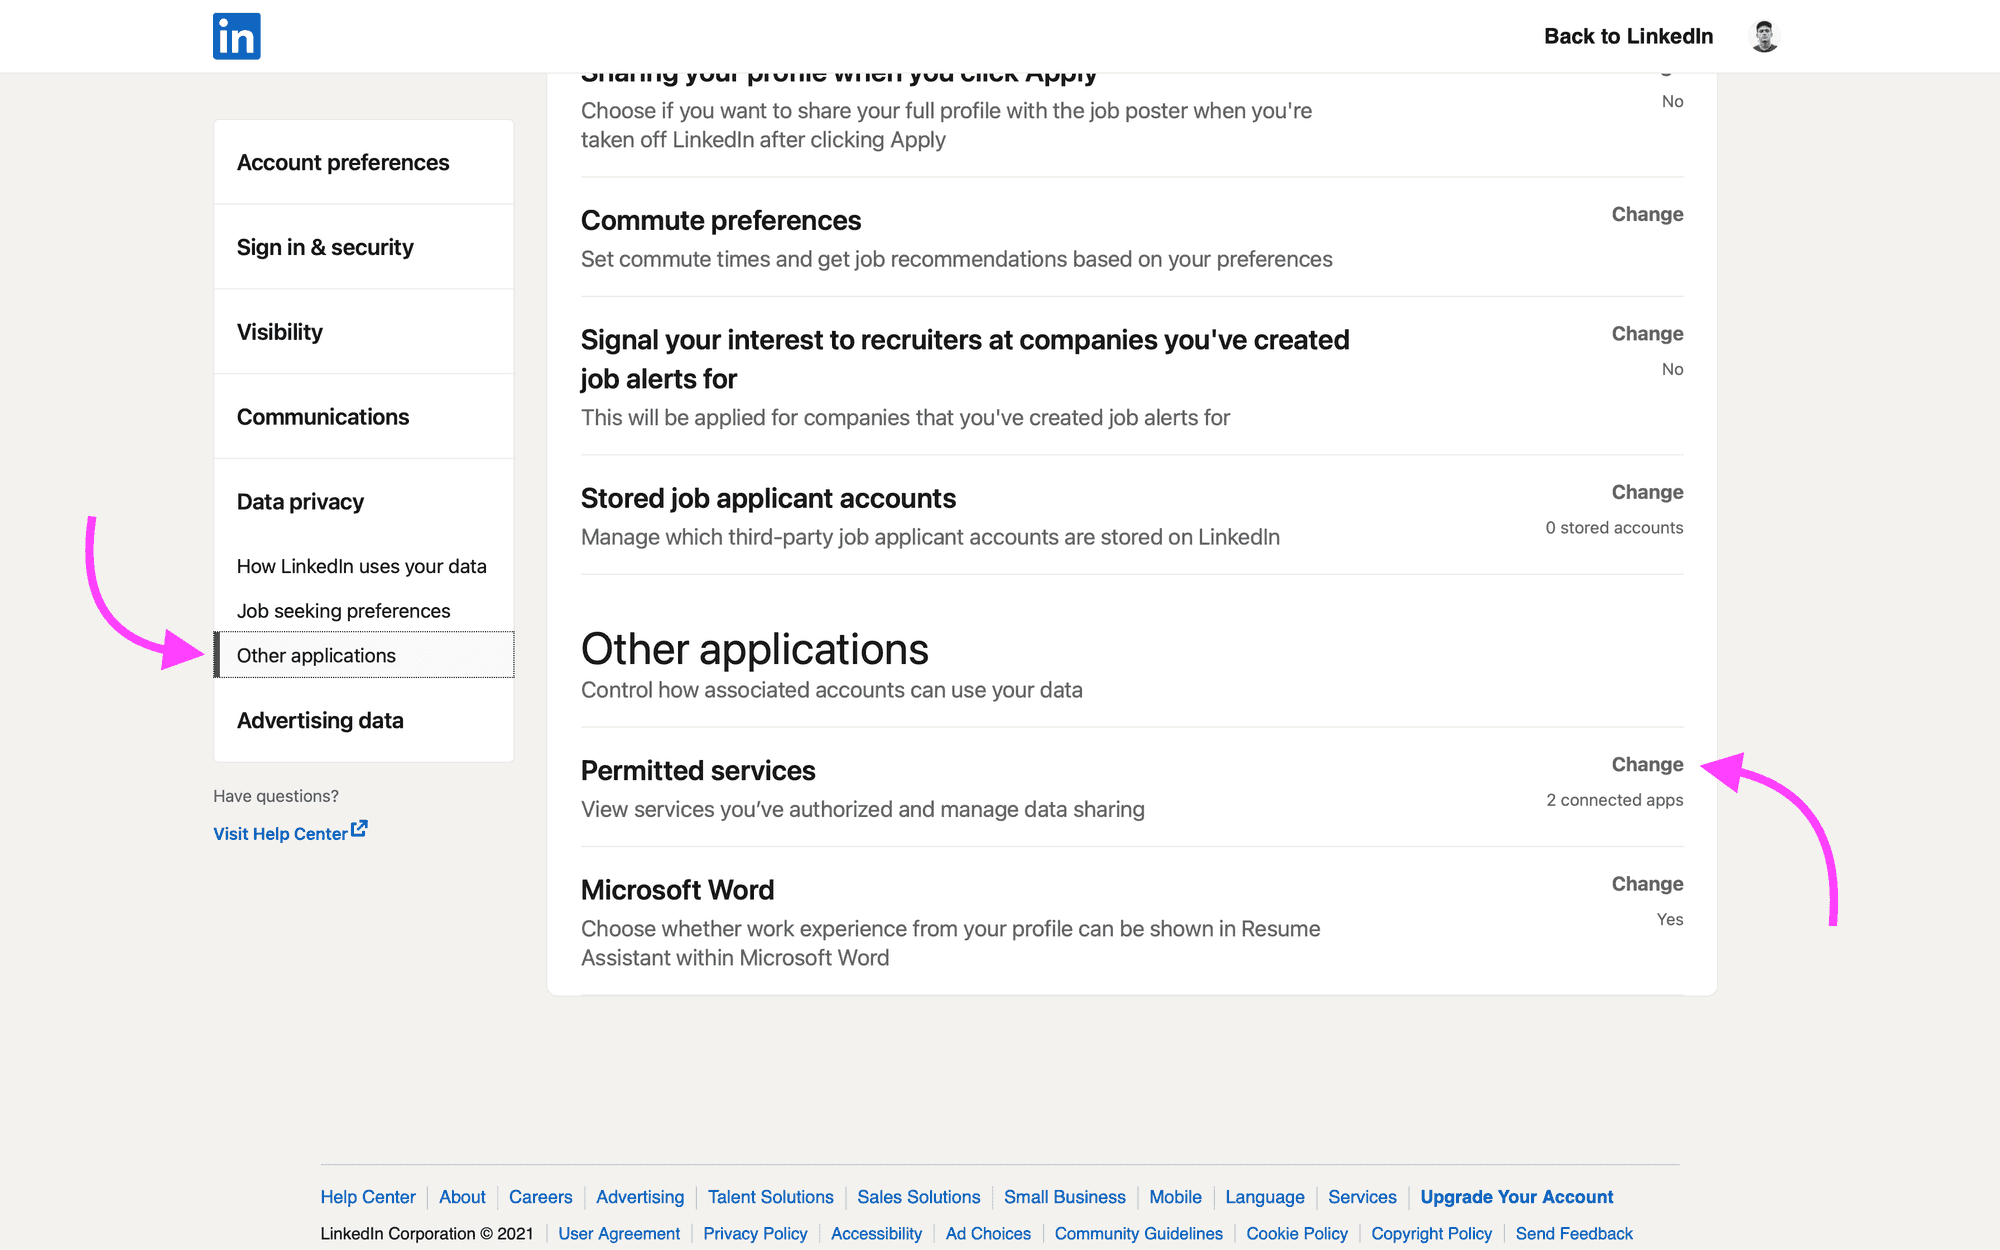The height and width of the screenshot is (1250, 2000).
Task: Select Other applications in sidebar
Action: [364, 655]
